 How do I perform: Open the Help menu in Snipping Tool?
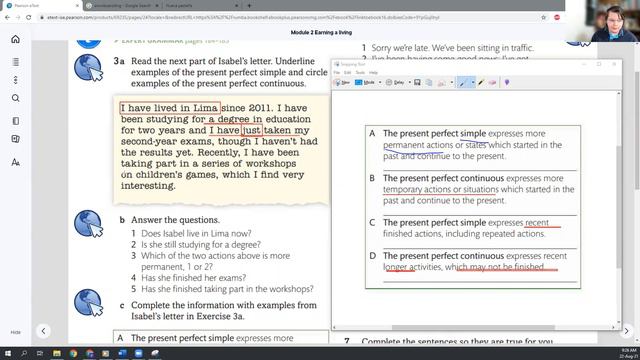point(373,73)
